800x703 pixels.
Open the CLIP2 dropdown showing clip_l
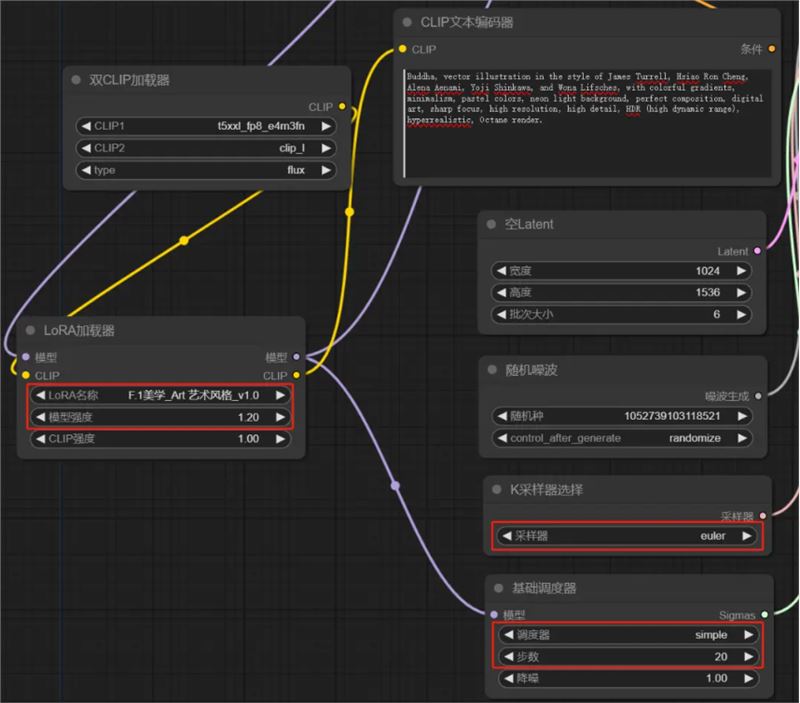click(x=206, y=148)
